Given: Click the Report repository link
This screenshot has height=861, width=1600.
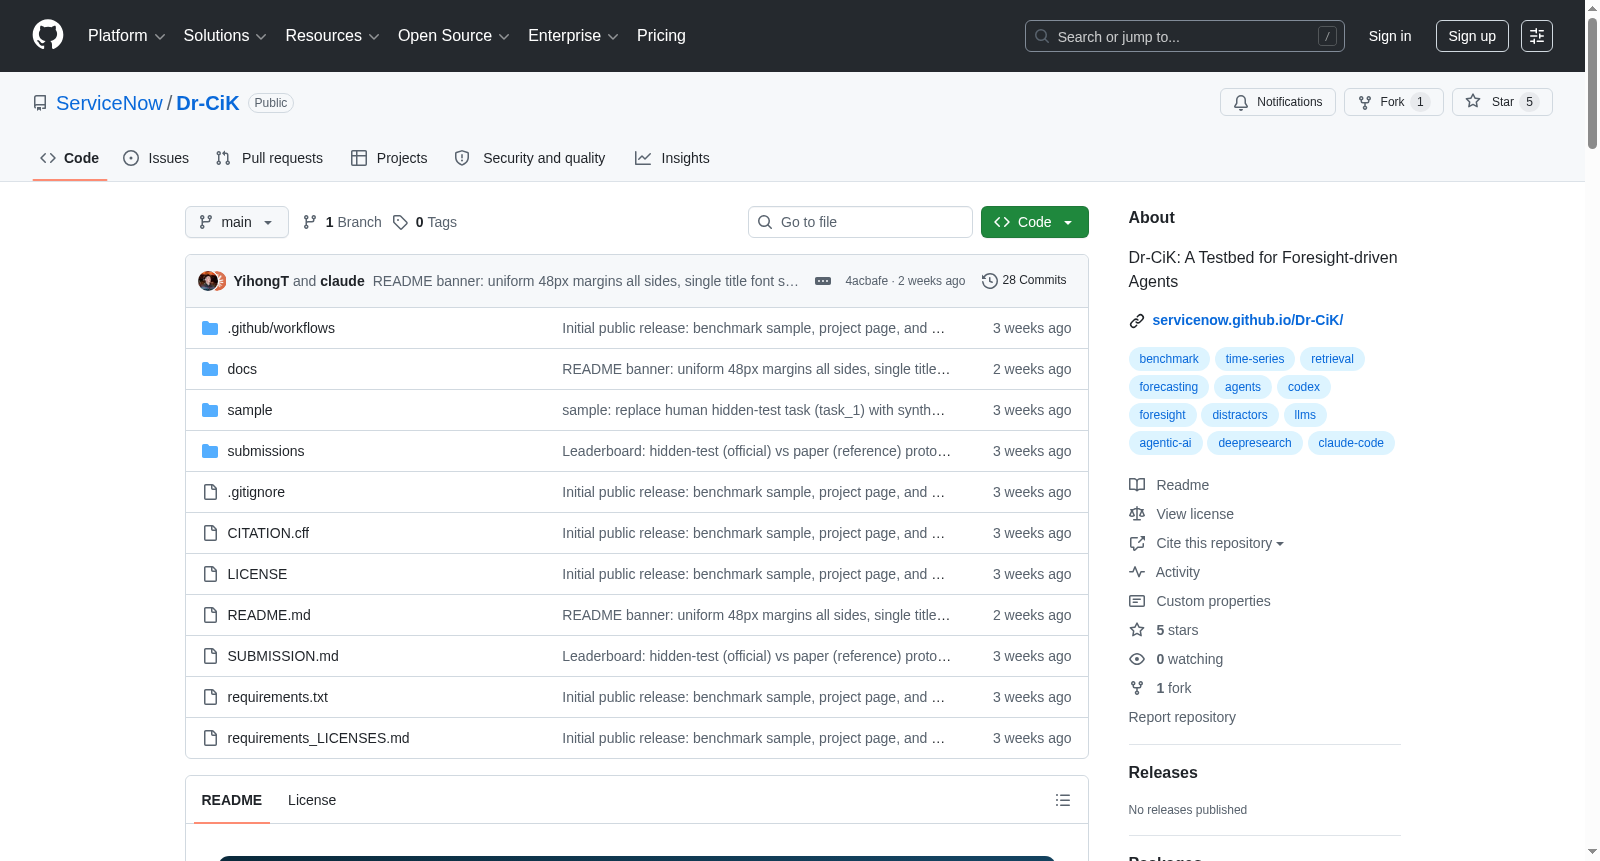Looking at the screenshot, I should pyautogui.click(x=1182, y=717).
